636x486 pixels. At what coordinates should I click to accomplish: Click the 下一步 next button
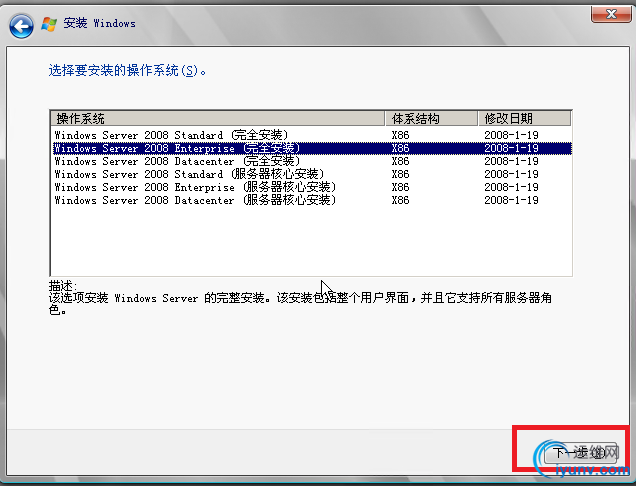pos(581,453)
